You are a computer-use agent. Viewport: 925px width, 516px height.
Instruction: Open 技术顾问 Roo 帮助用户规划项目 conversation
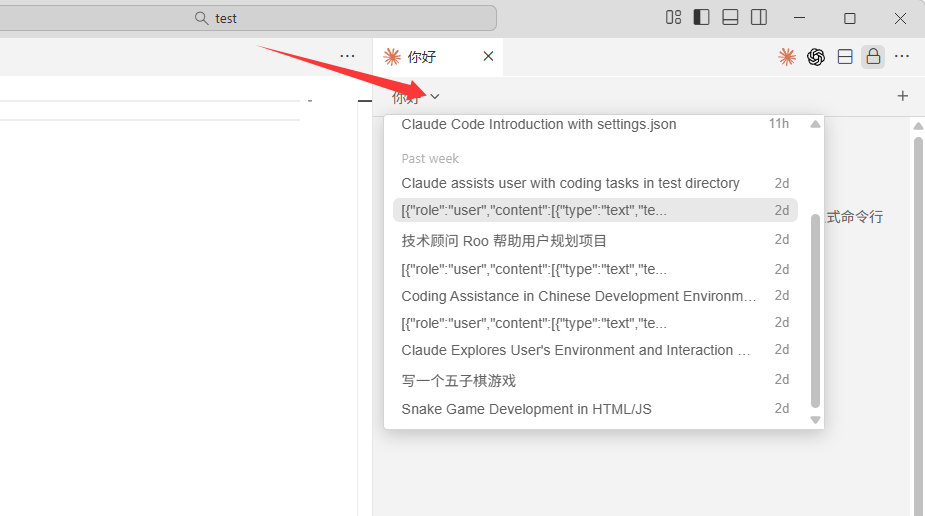(595, 240)
